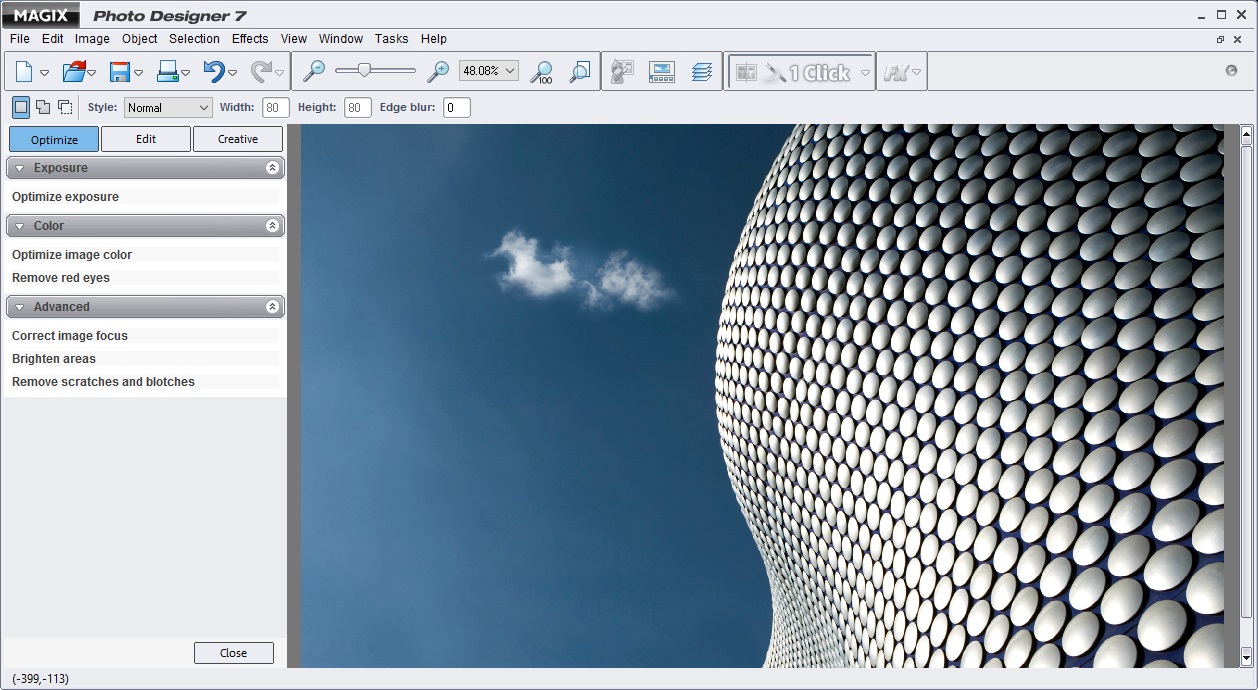Click Correct image focus
This screenshot has width=1258, height=690.
70,336
